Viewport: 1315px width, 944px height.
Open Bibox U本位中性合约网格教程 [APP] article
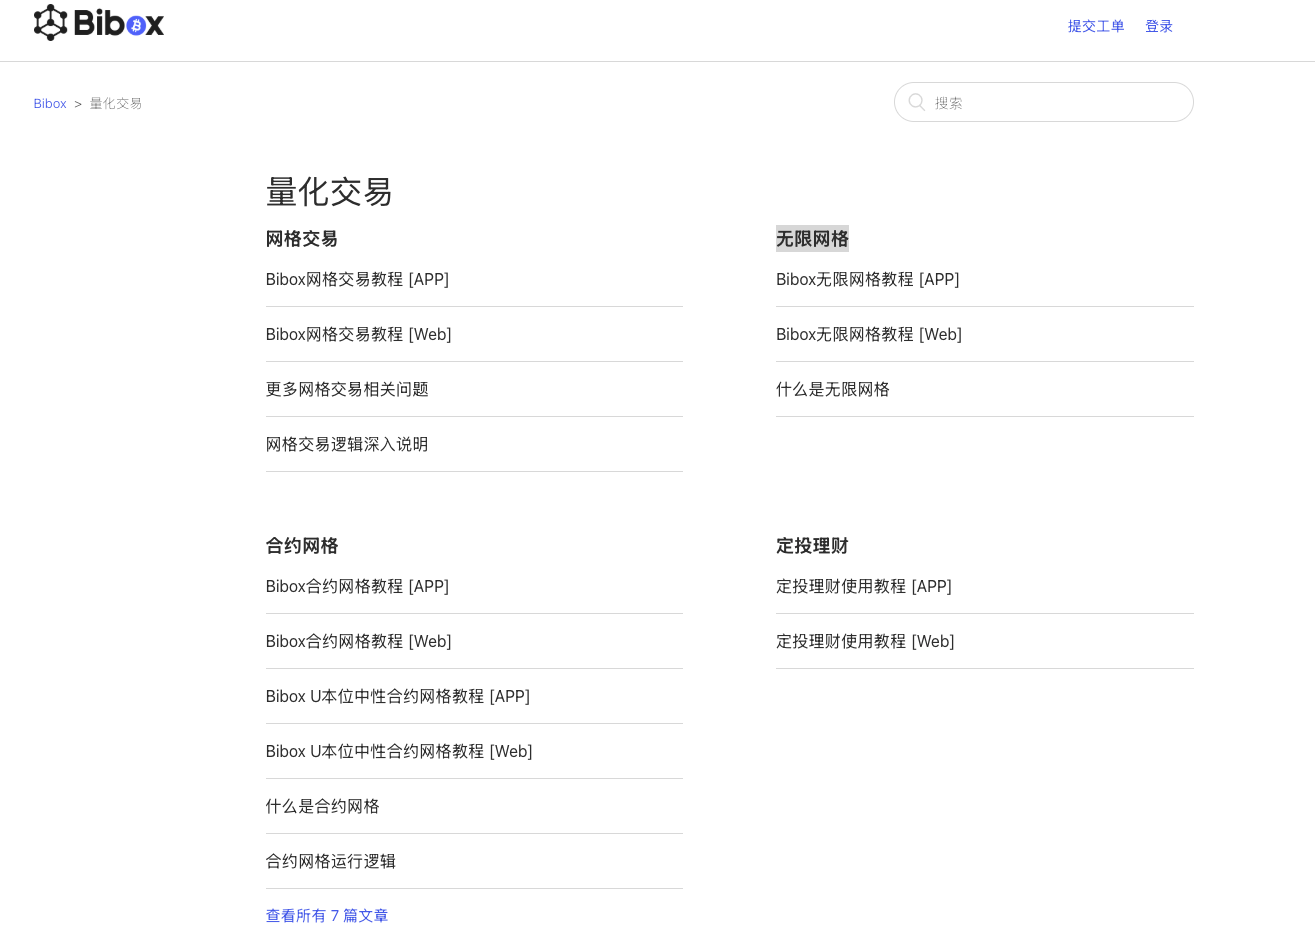pos(398,696)
